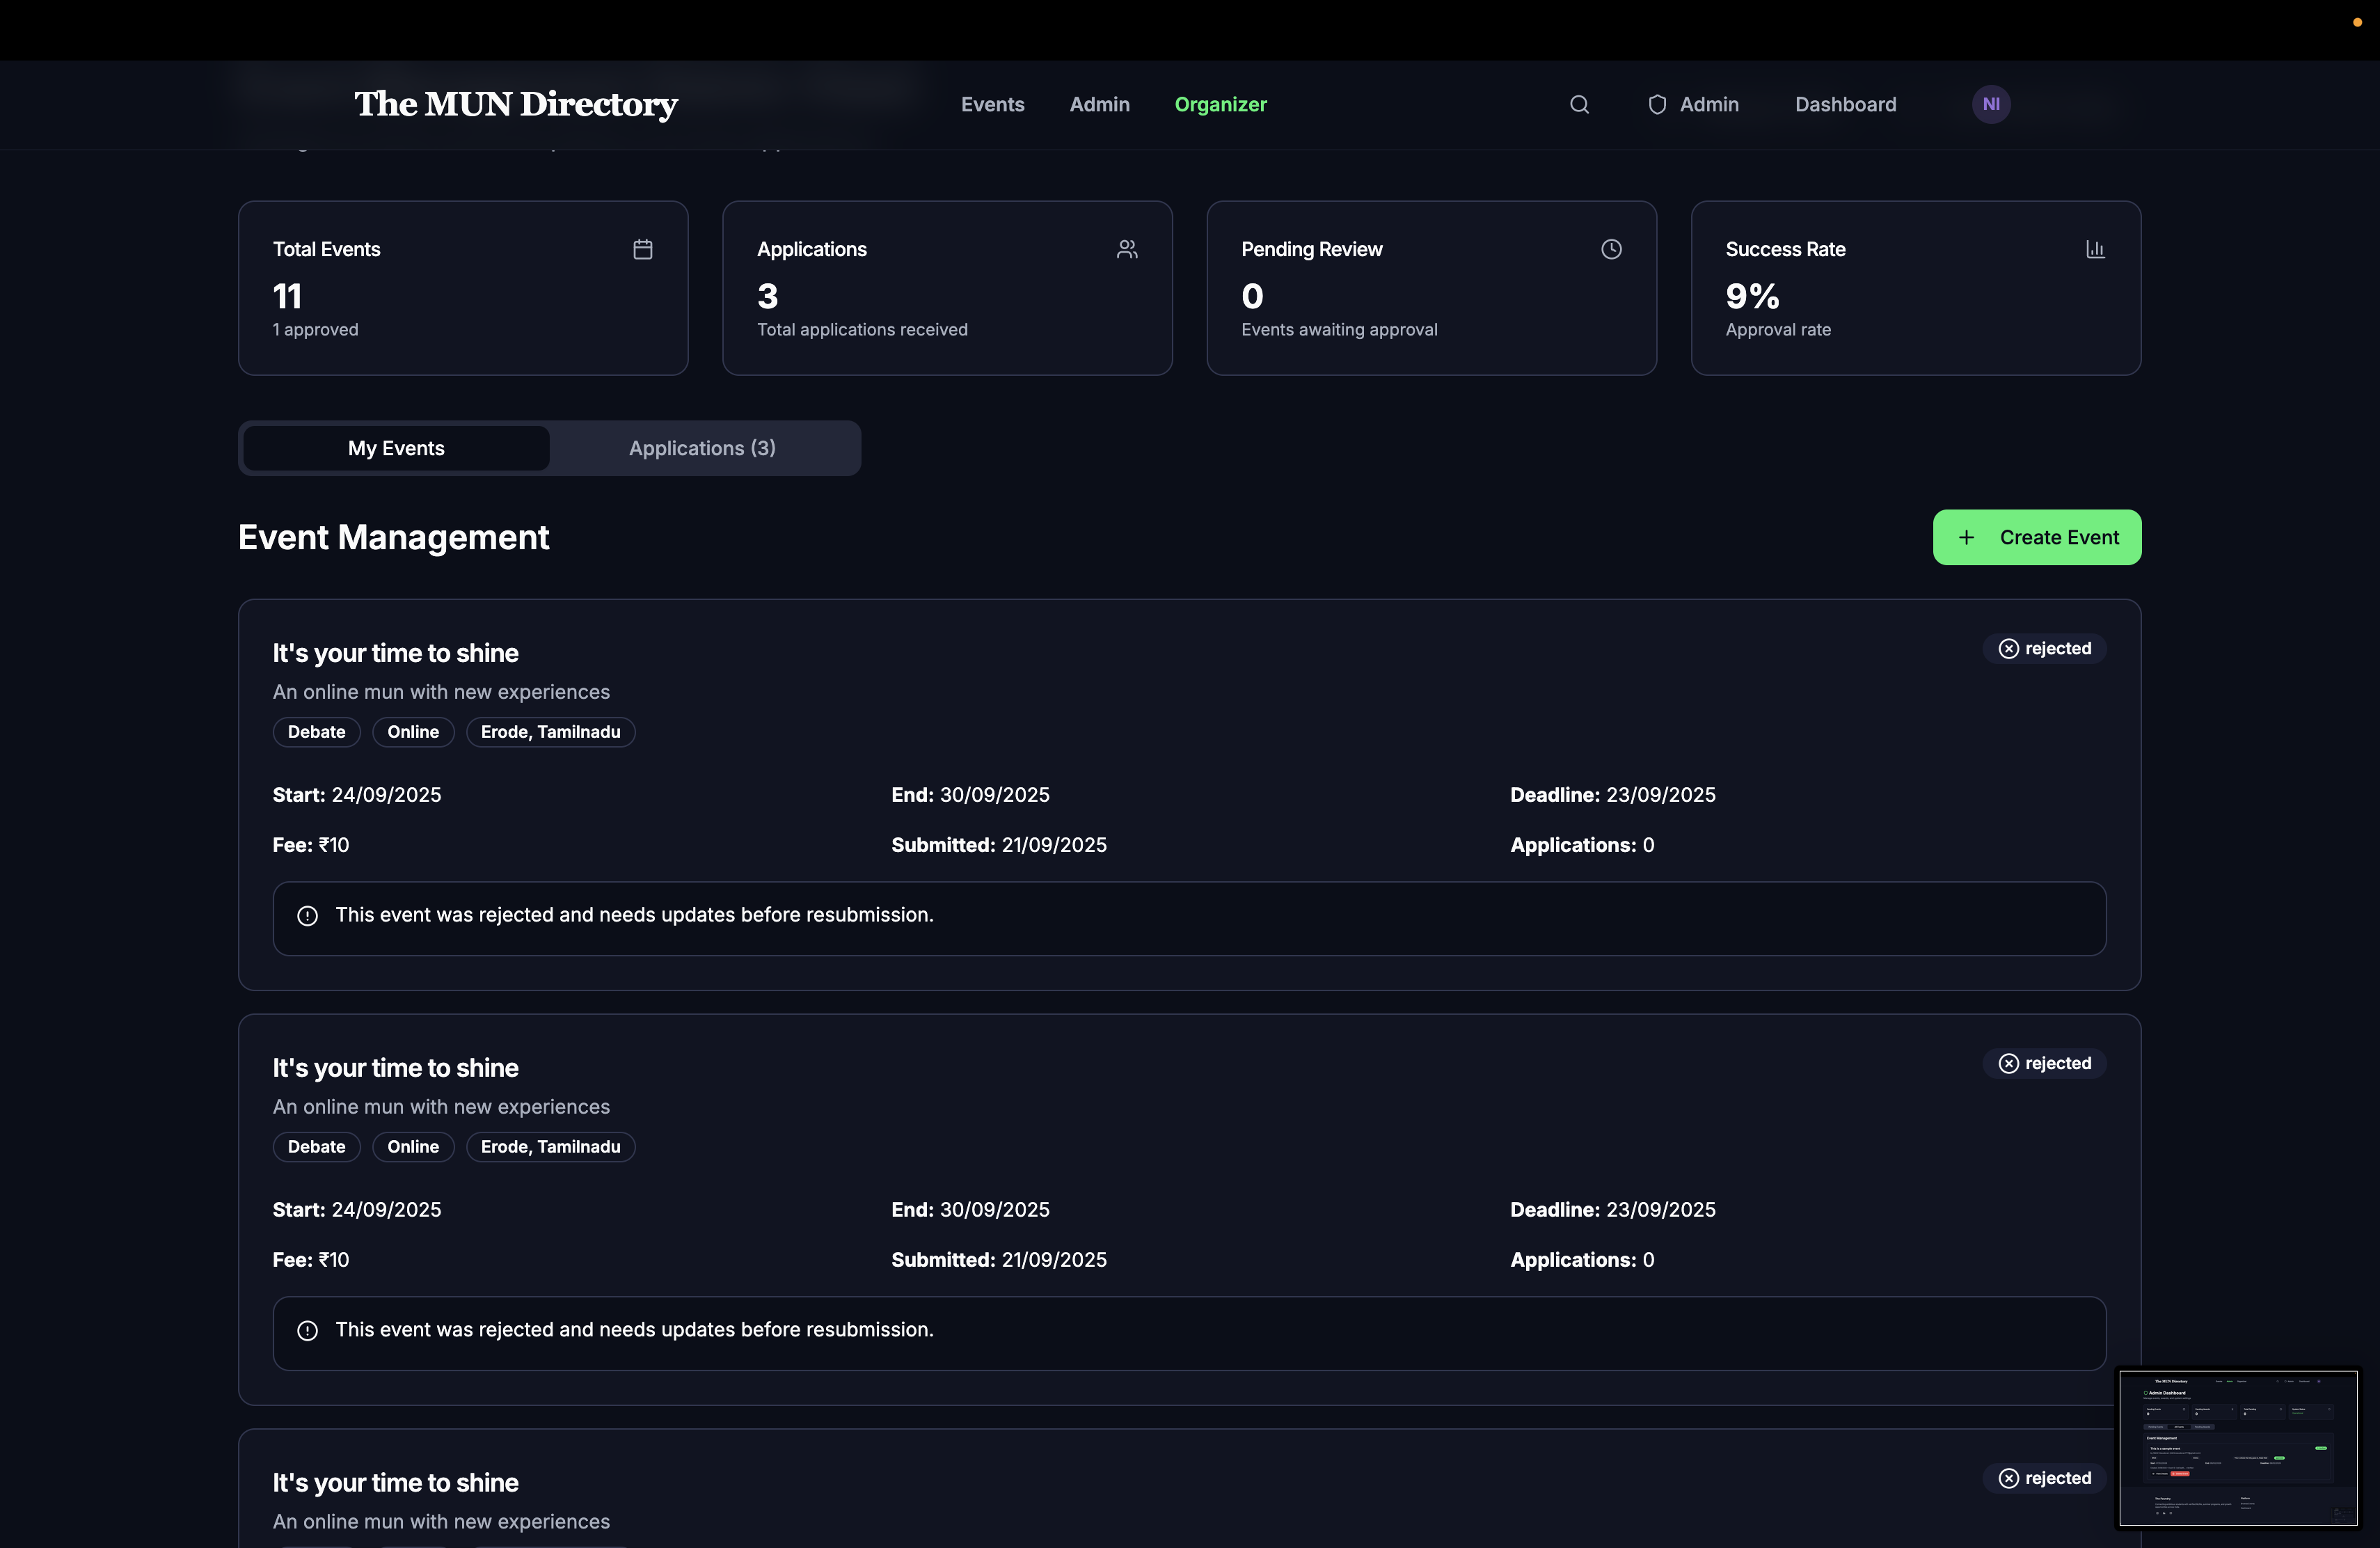
Task: Select the My Events tab
Action: [396, 448]
